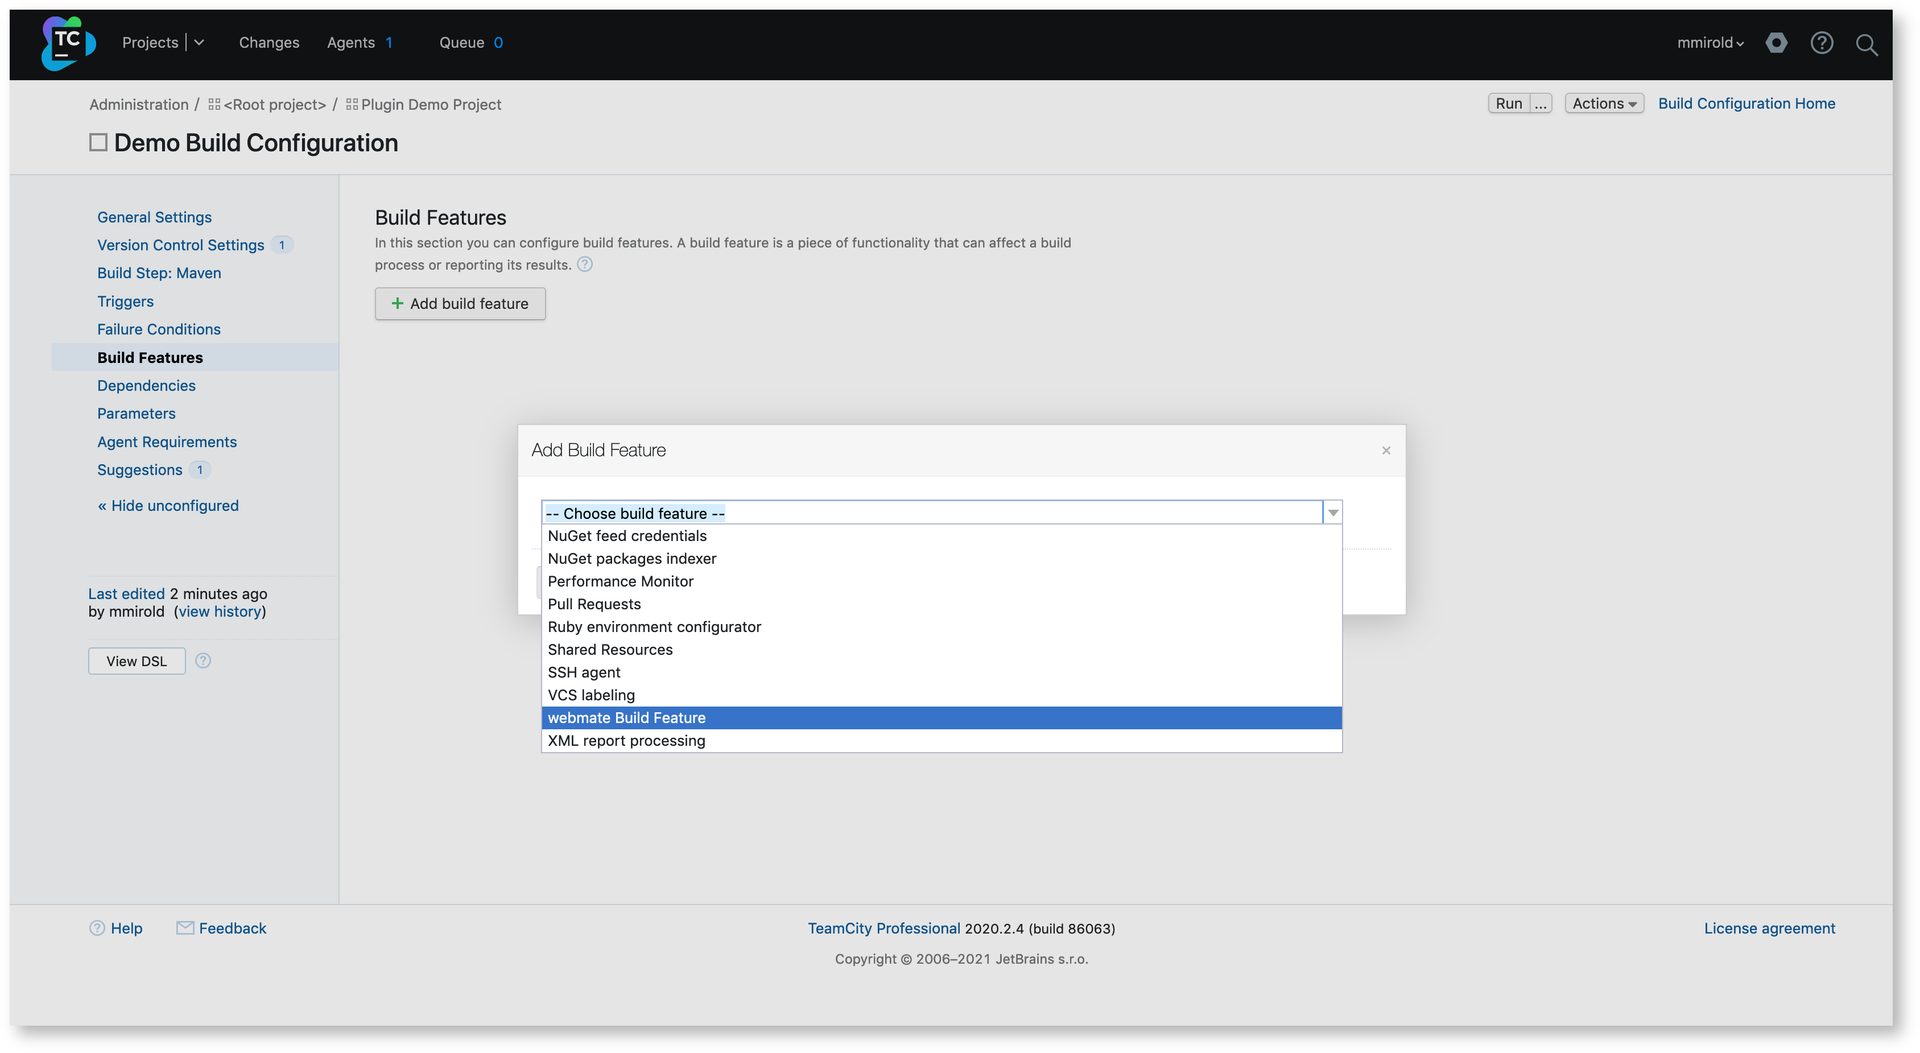Select Ruby environment configurator option

[x=942, y=627]
